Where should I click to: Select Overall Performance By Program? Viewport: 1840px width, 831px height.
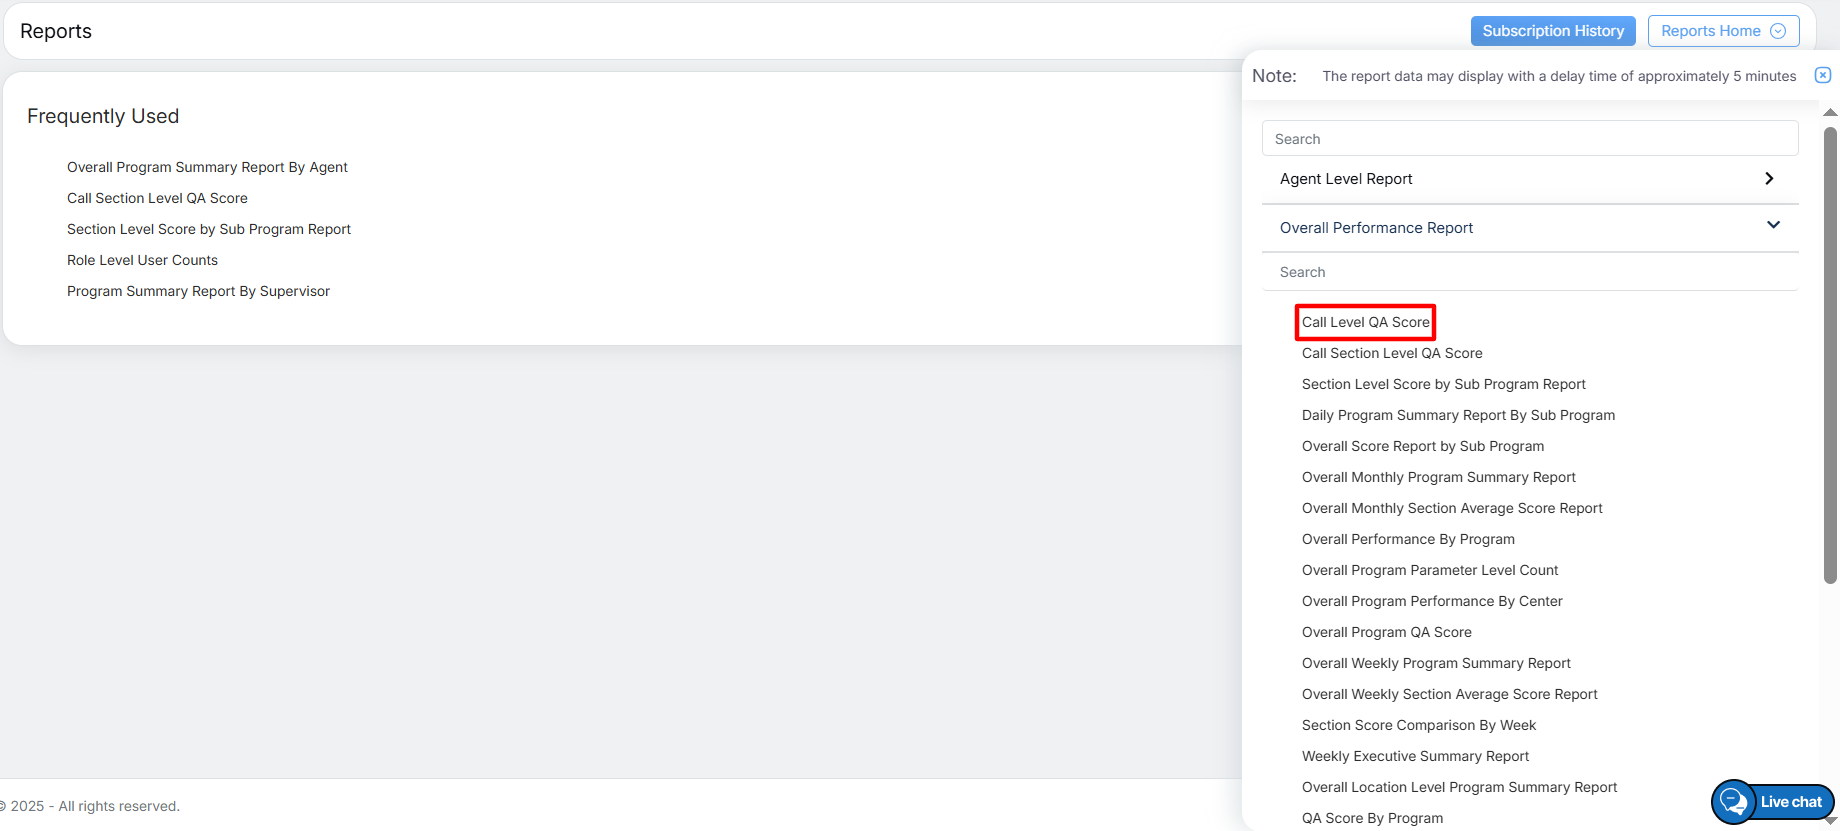[x=1408, y=539]
